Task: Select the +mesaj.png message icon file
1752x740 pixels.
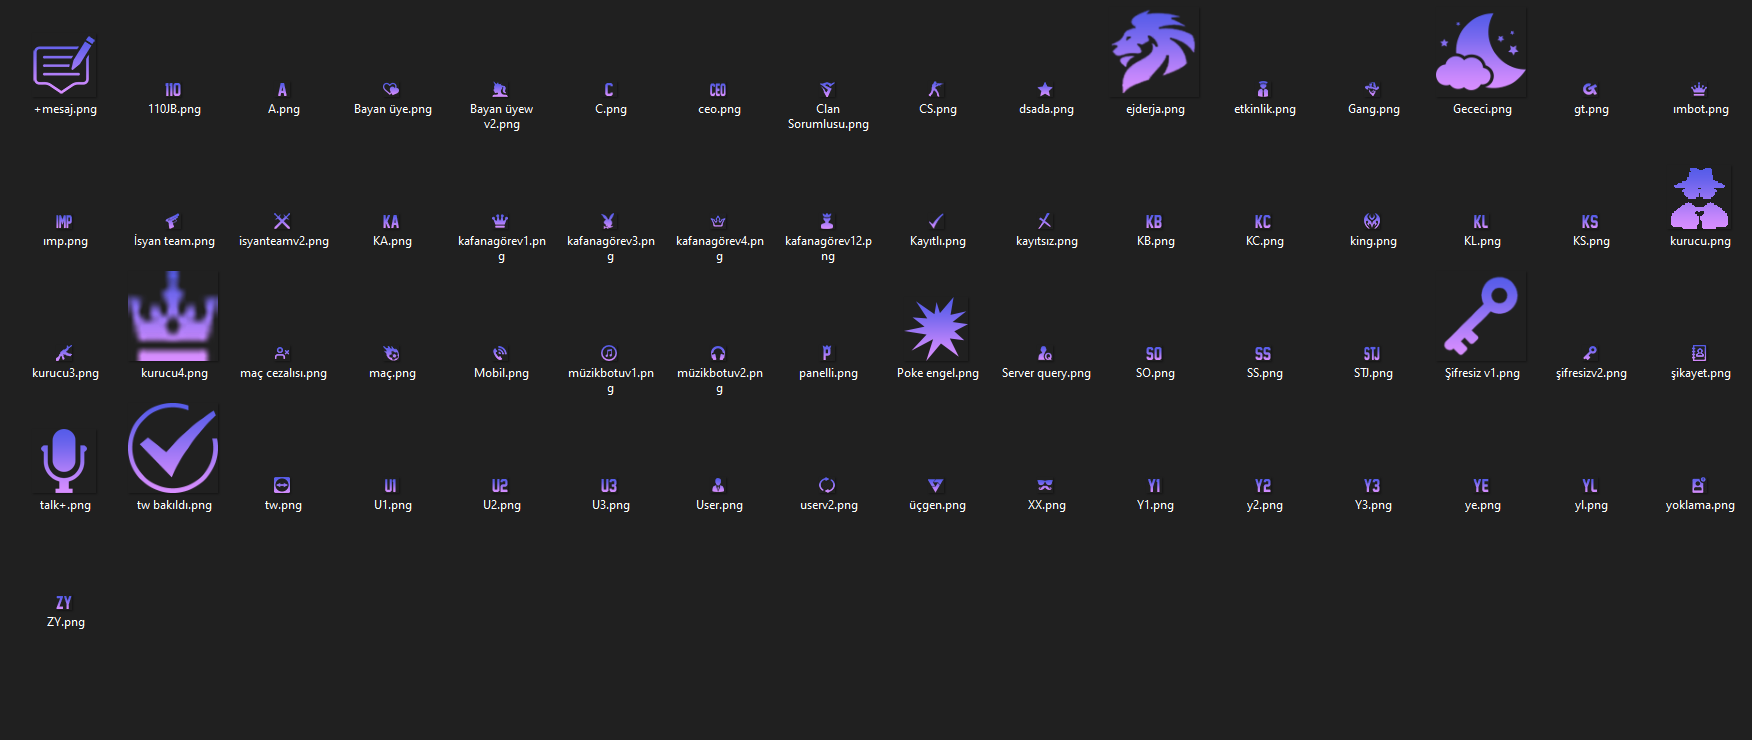Action: click(x=64, y=65)
